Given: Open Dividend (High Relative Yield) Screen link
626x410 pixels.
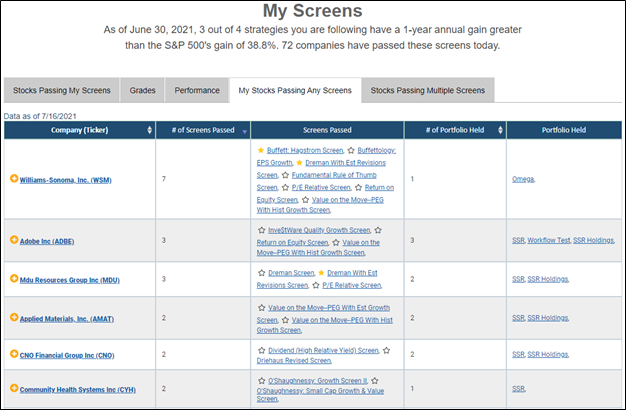Looking at the screenshot, I should tap(323, 351).
